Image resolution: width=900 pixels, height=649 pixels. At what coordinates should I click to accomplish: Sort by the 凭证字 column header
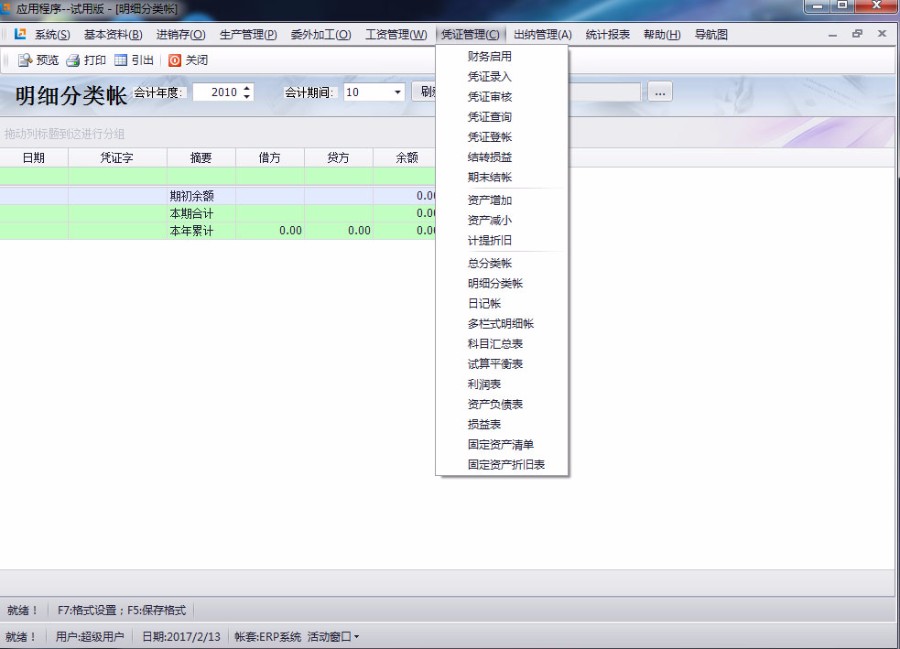[117, 157]
